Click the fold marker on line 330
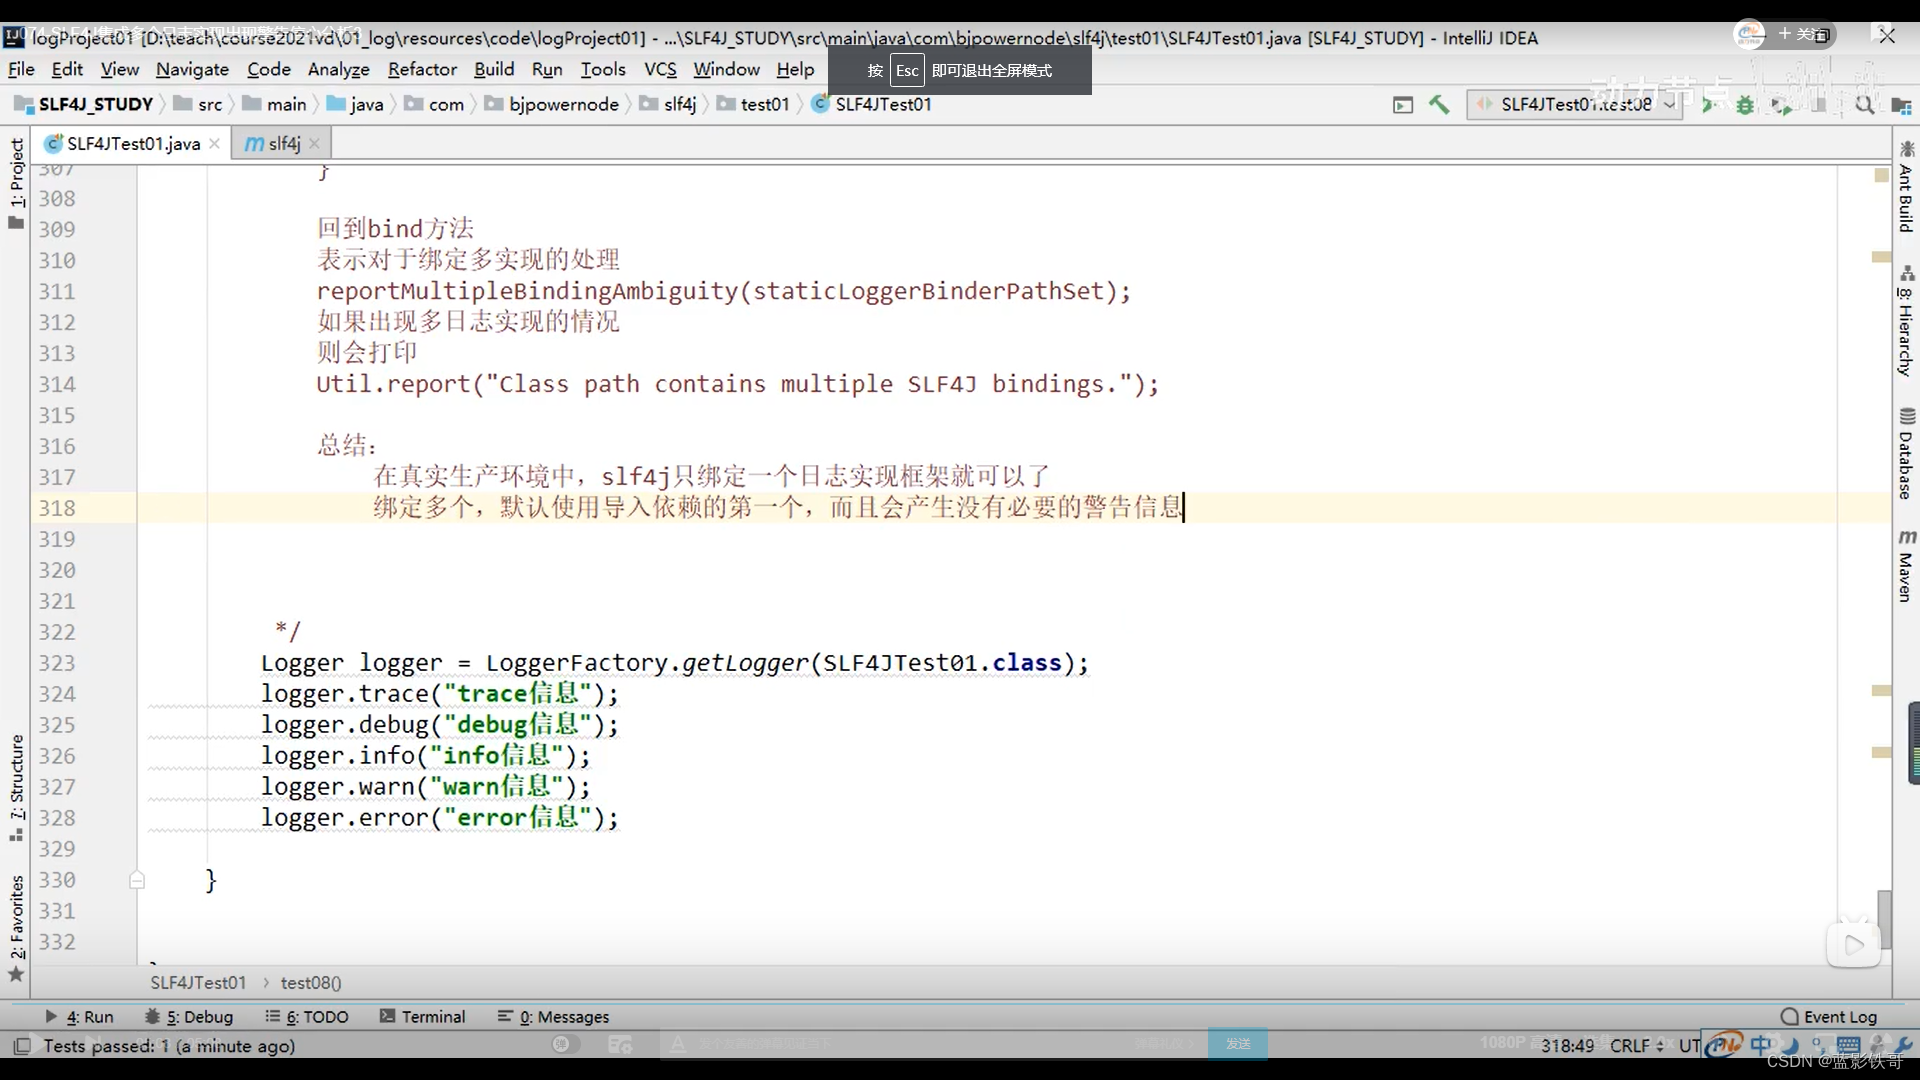1920x1080 pixels. click(137, 880)
